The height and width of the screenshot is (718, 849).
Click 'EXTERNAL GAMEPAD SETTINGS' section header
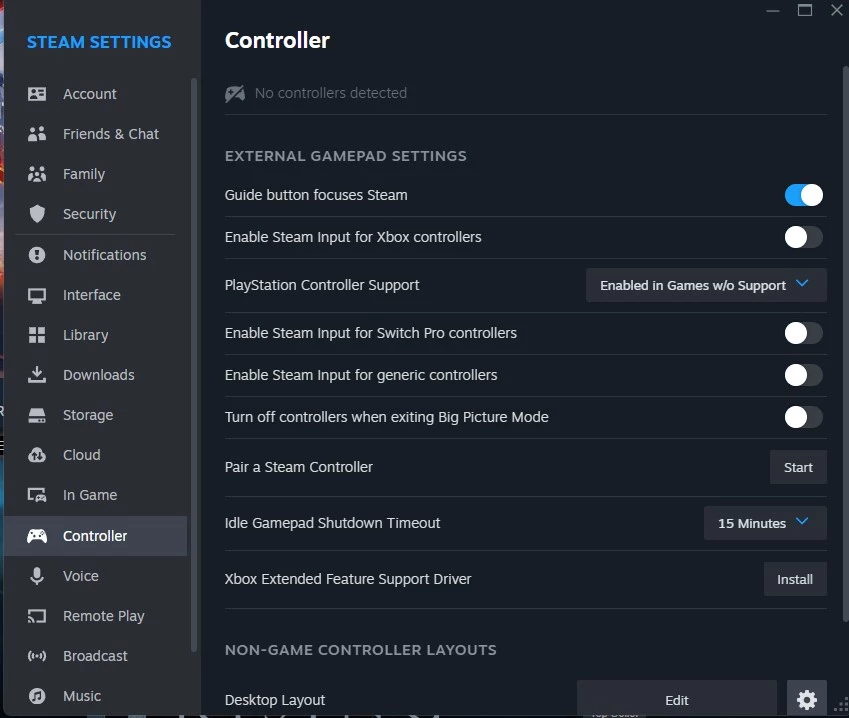(345, 156)
